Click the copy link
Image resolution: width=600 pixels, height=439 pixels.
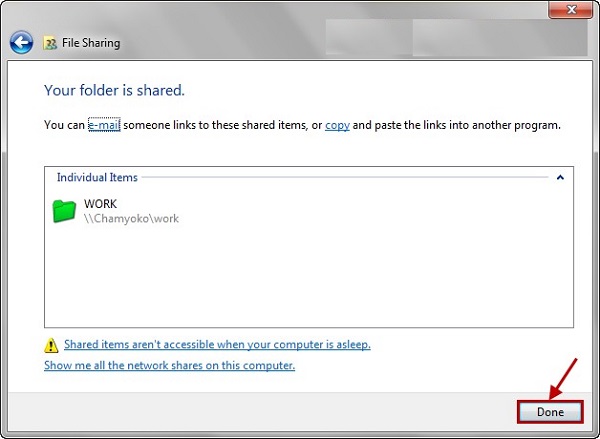point(337,125)
